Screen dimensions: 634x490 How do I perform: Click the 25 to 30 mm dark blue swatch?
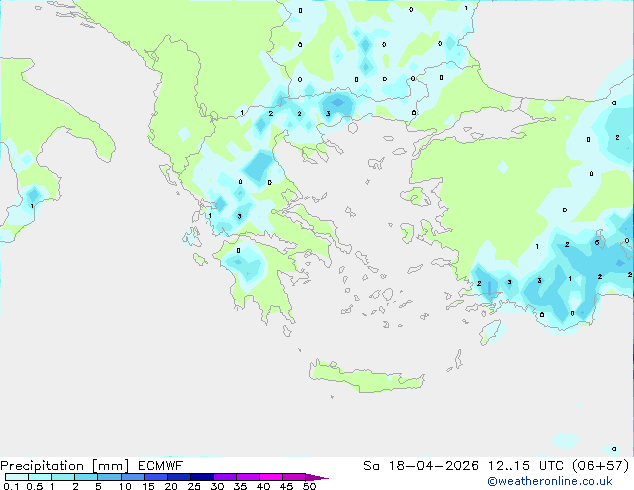click(201, 477)
